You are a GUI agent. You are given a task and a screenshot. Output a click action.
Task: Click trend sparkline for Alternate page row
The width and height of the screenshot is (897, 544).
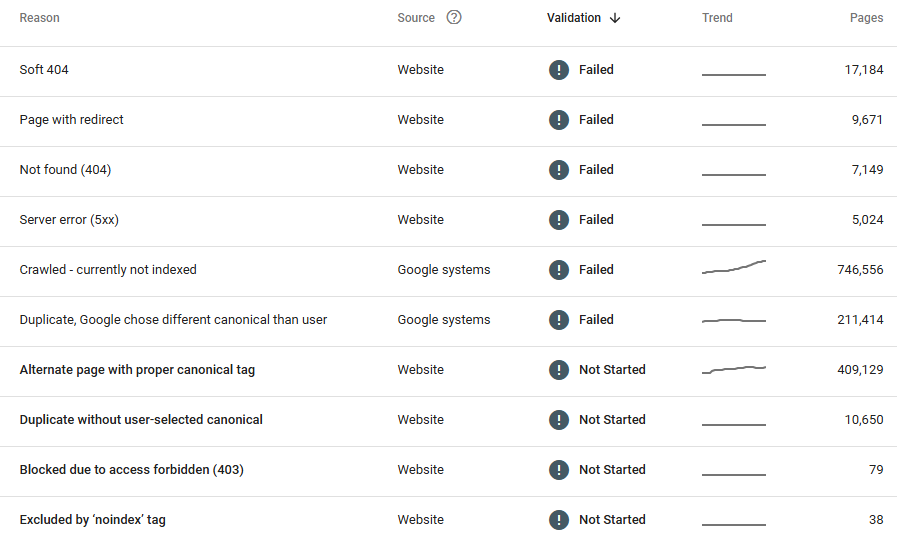click(734, 369)
